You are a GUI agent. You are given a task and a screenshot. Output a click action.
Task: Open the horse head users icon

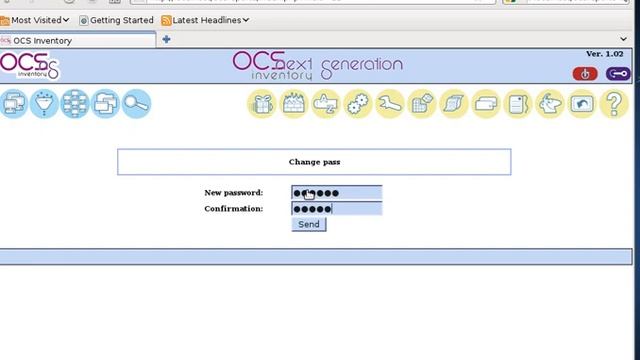click(x=550, y=104)
